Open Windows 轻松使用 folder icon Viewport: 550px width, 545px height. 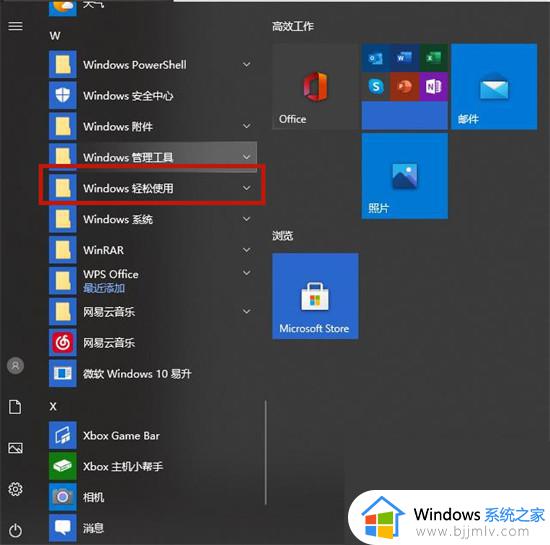click(63, 188)
